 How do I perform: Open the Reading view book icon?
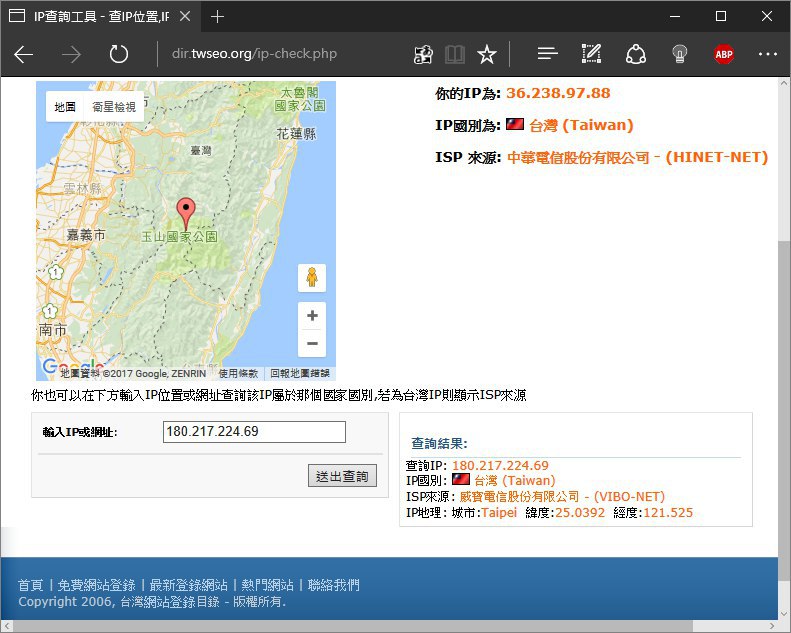[455, 54]
